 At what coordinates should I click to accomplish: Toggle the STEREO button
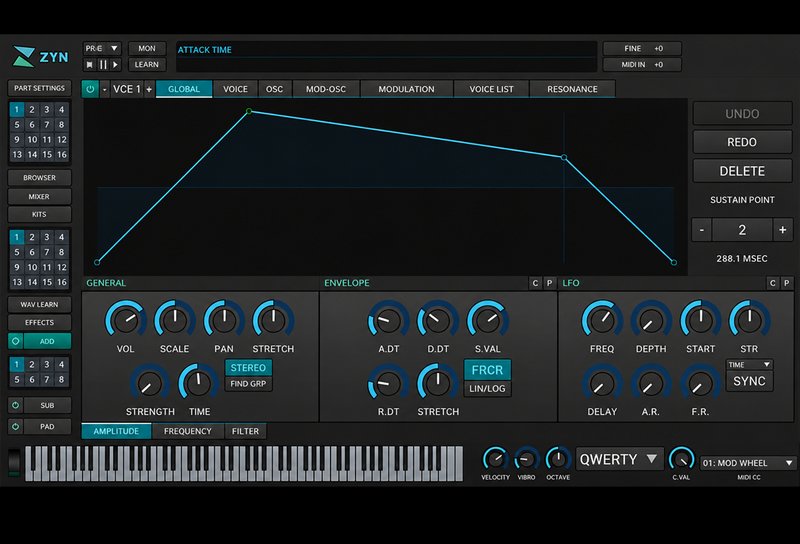click(x=248, y=367)
